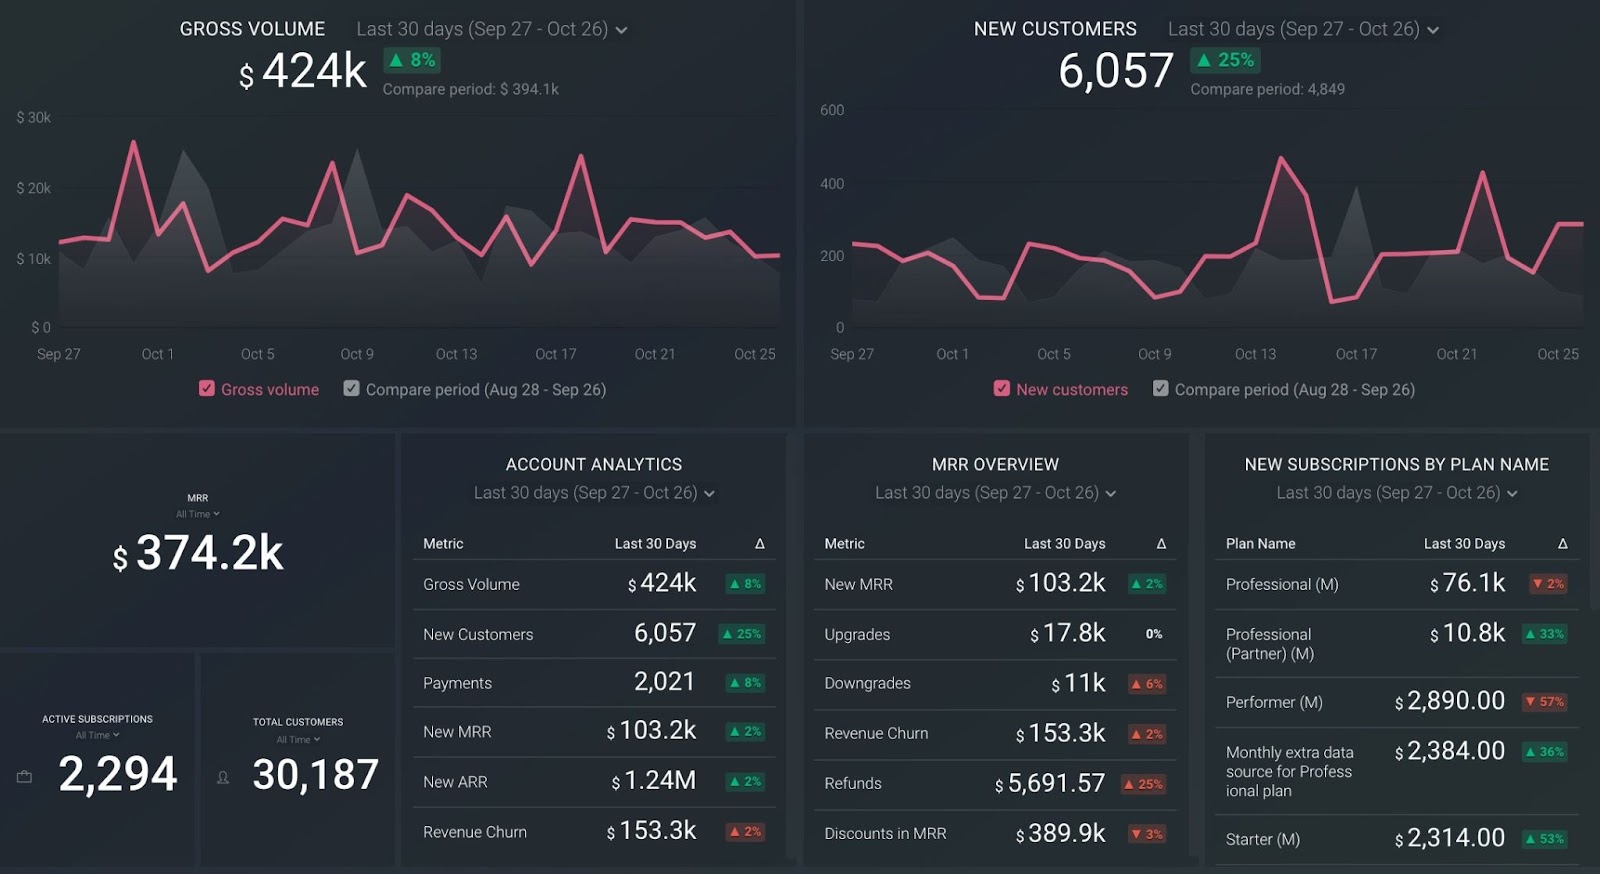Viewport: 1600px width, 874px height.
Task: Select the Payments row in Account Analytics
Action: (x=594, y=683)
